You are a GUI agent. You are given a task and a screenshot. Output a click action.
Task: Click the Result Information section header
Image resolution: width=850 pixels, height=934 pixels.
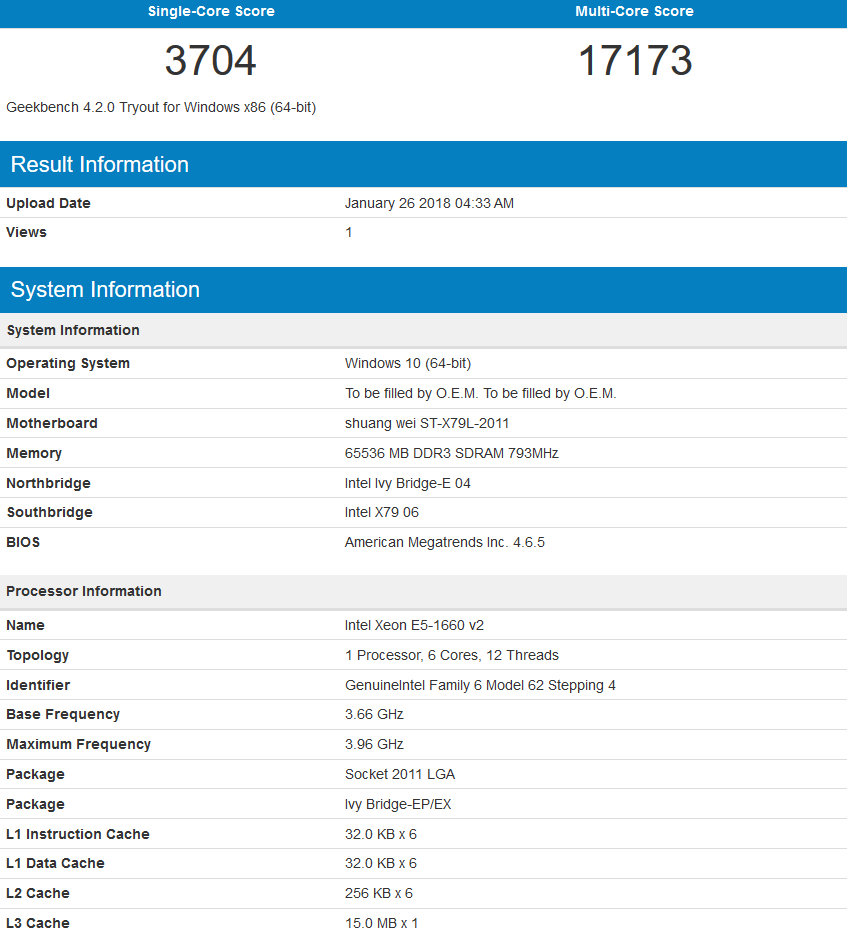[x=424, y=164]
